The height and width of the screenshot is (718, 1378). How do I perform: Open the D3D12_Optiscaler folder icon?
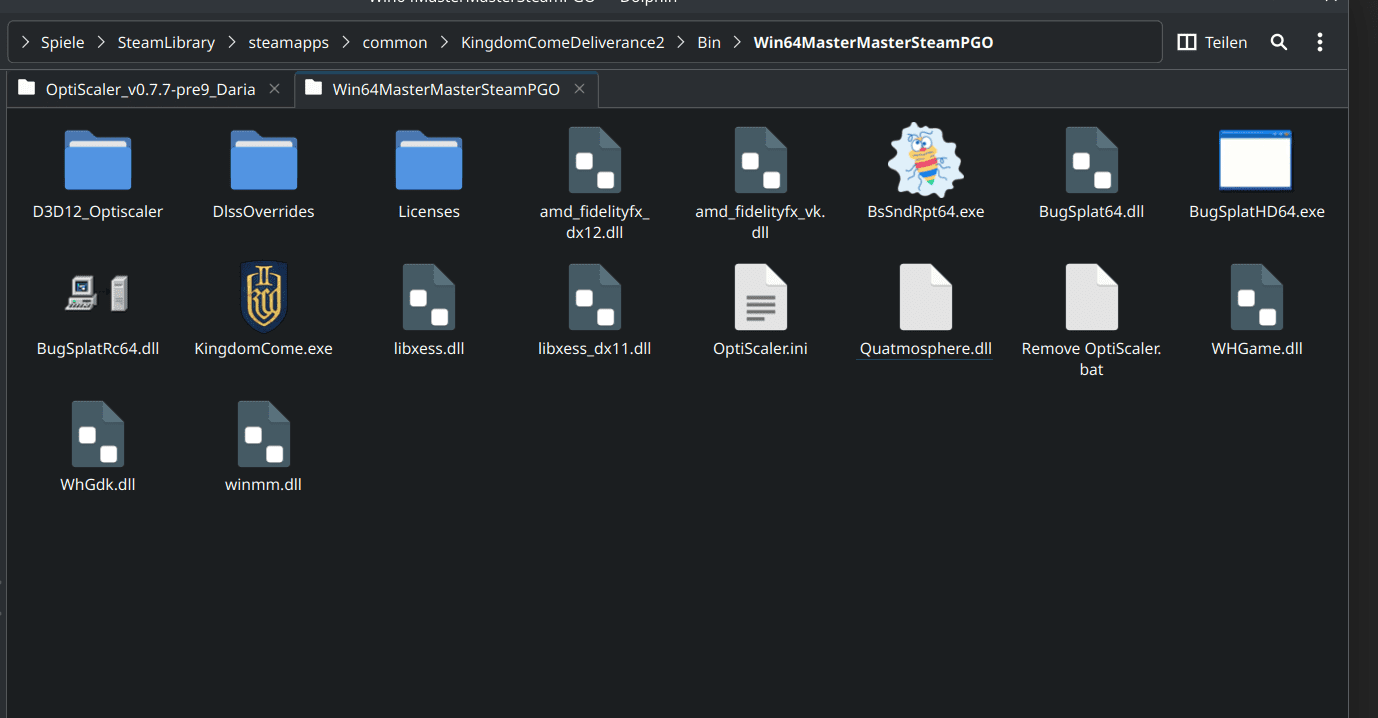pyautogui.click(x=98, y=160)
